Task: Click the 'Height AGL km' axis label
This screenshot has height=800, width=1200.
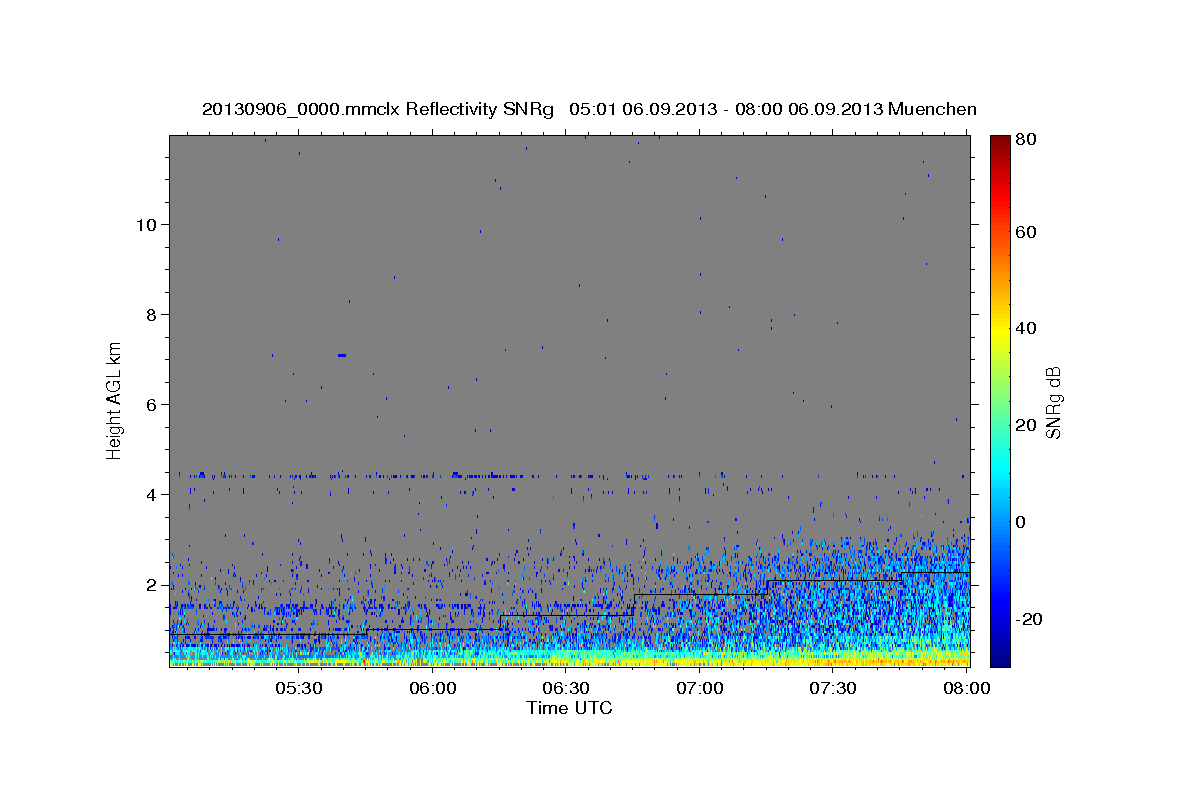Action: pos(115,400)
